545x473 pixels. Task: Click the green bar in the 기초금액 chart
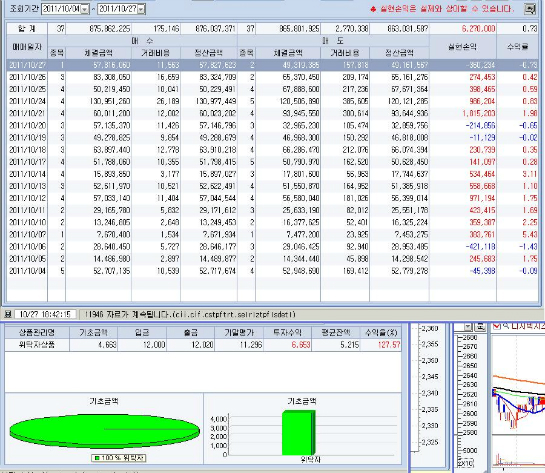click(299, 433)
